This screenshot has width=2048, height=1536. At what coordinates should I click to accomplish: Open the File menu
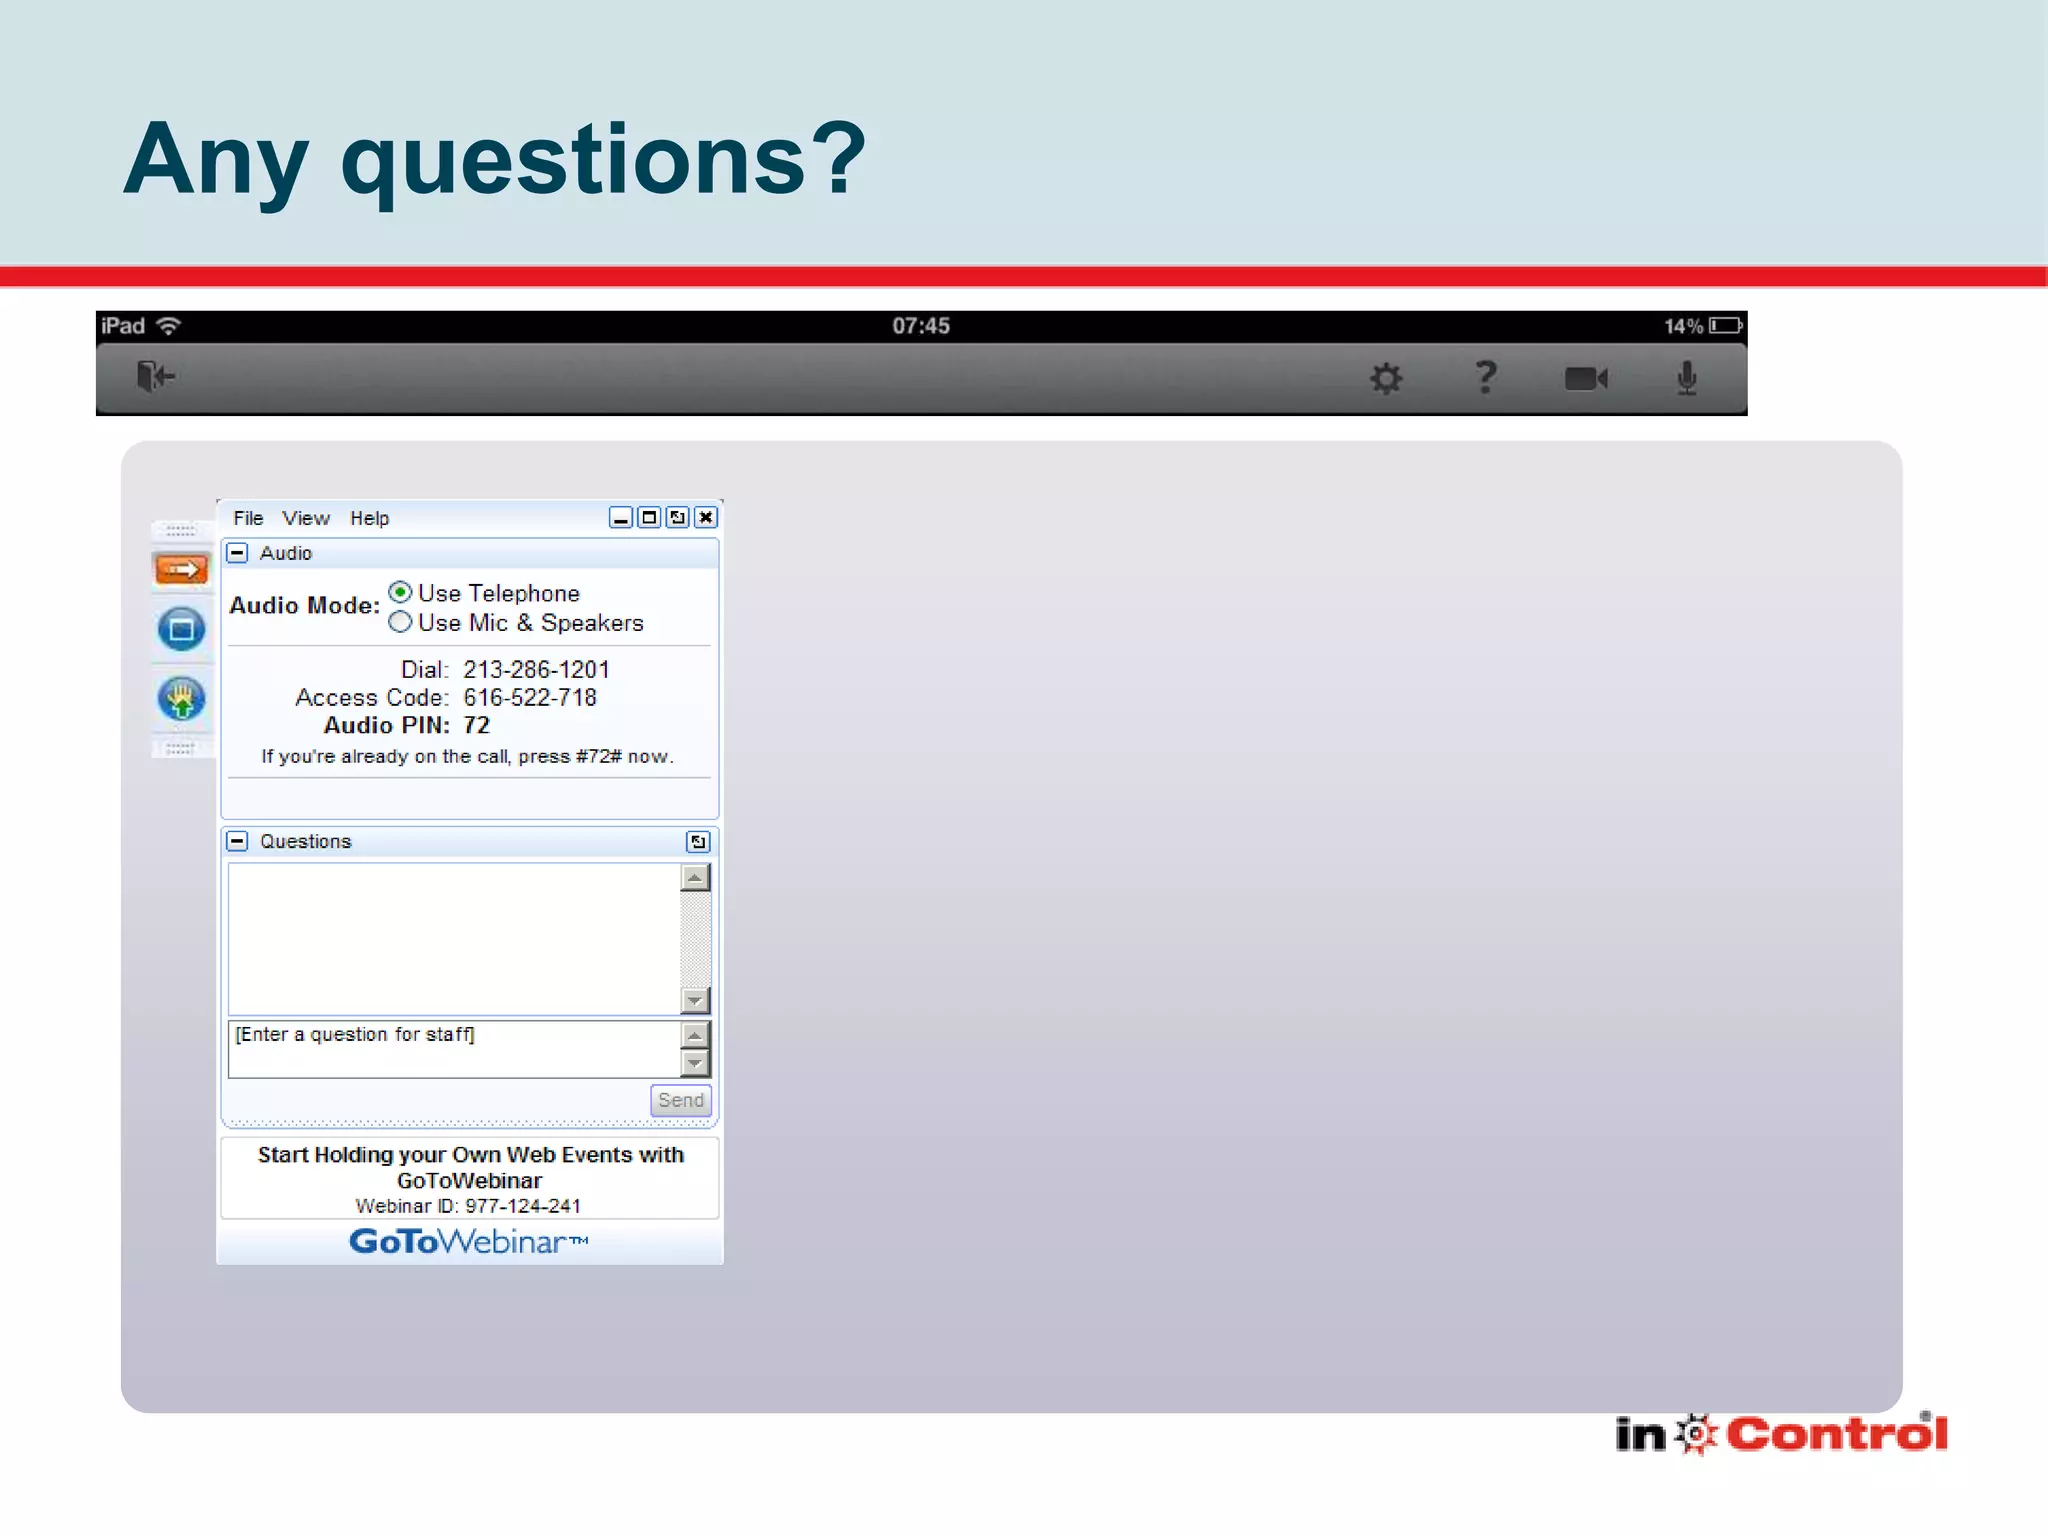[x=248, y=518]
